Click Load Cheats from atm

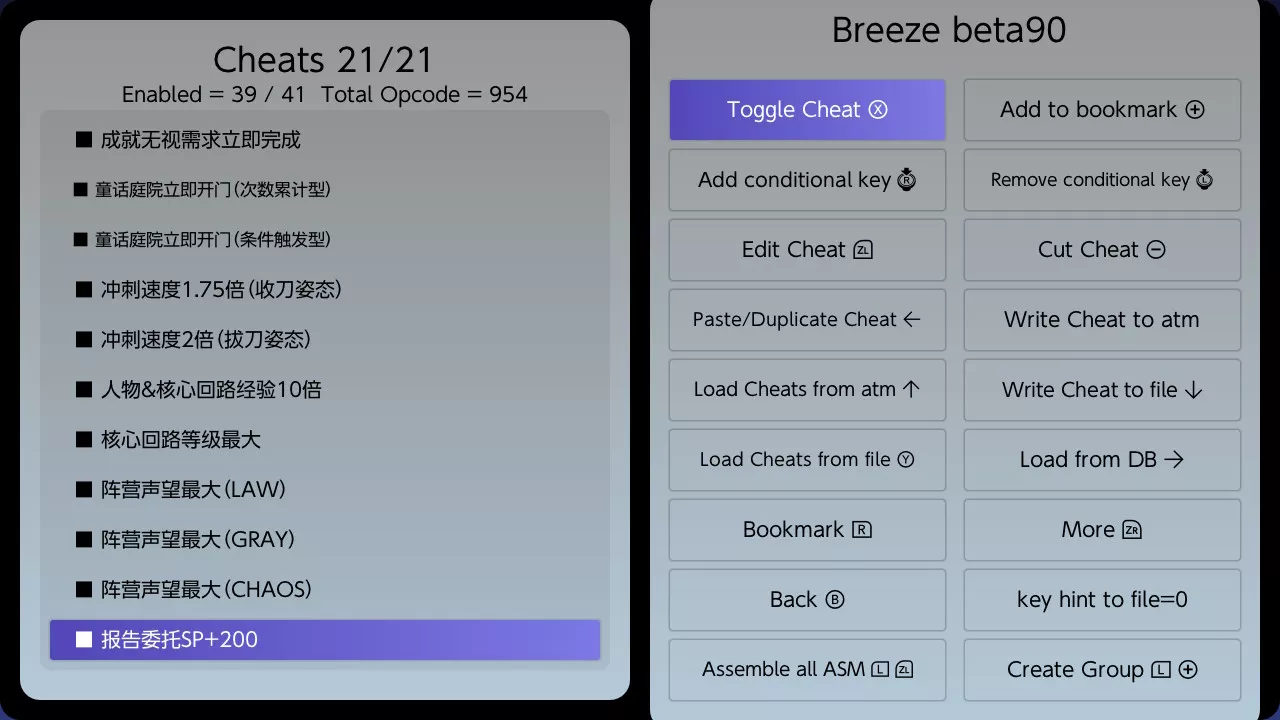[807, 390]
